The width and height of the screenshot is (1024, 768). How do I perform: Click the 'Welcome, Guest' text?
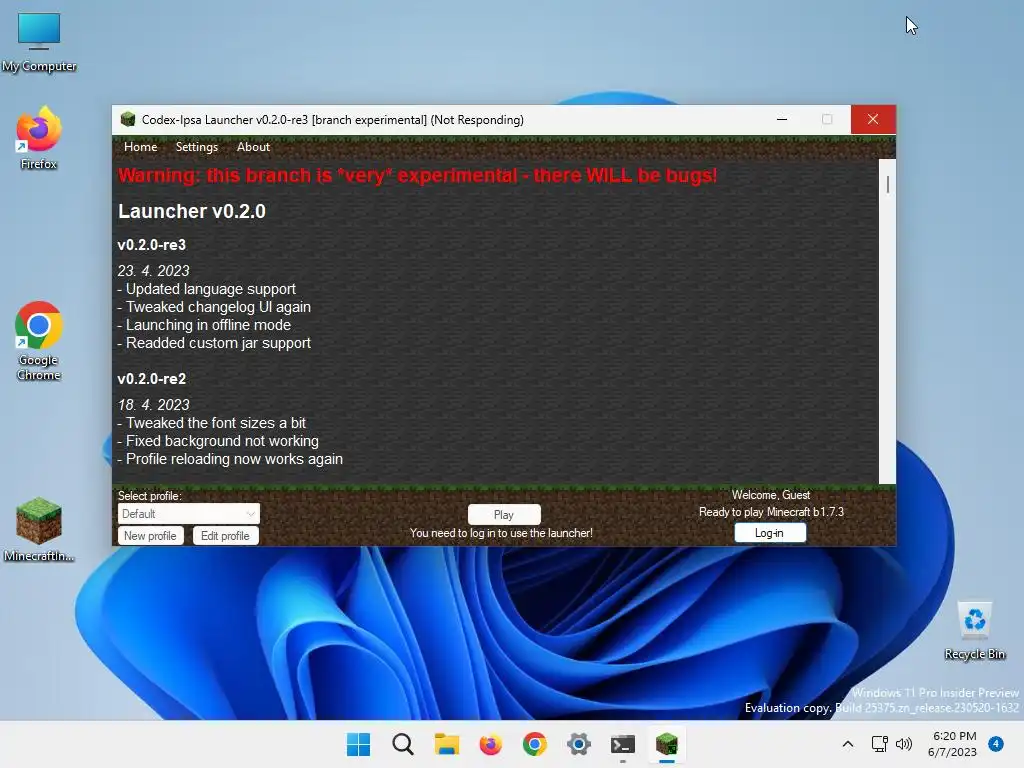pyautogui.click(x=771, y=495)
